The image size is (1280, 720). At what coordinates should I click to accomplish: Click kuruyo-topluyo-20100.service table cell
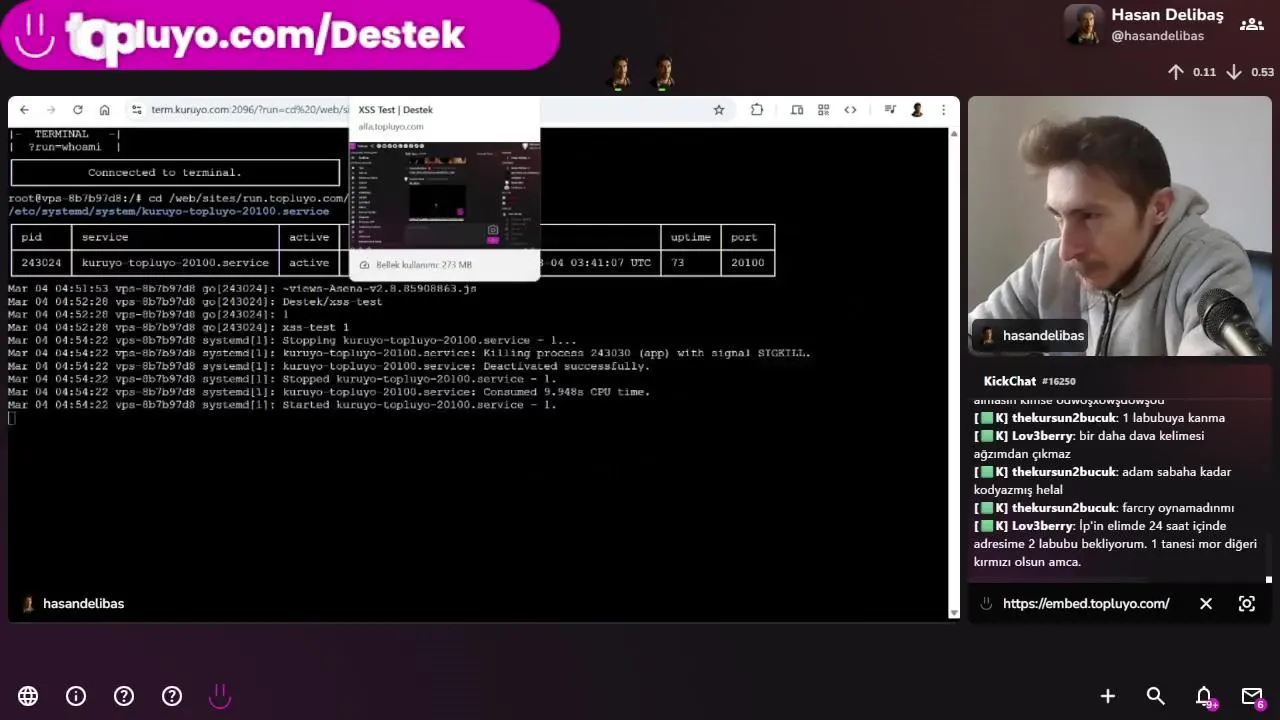(175, 263)
